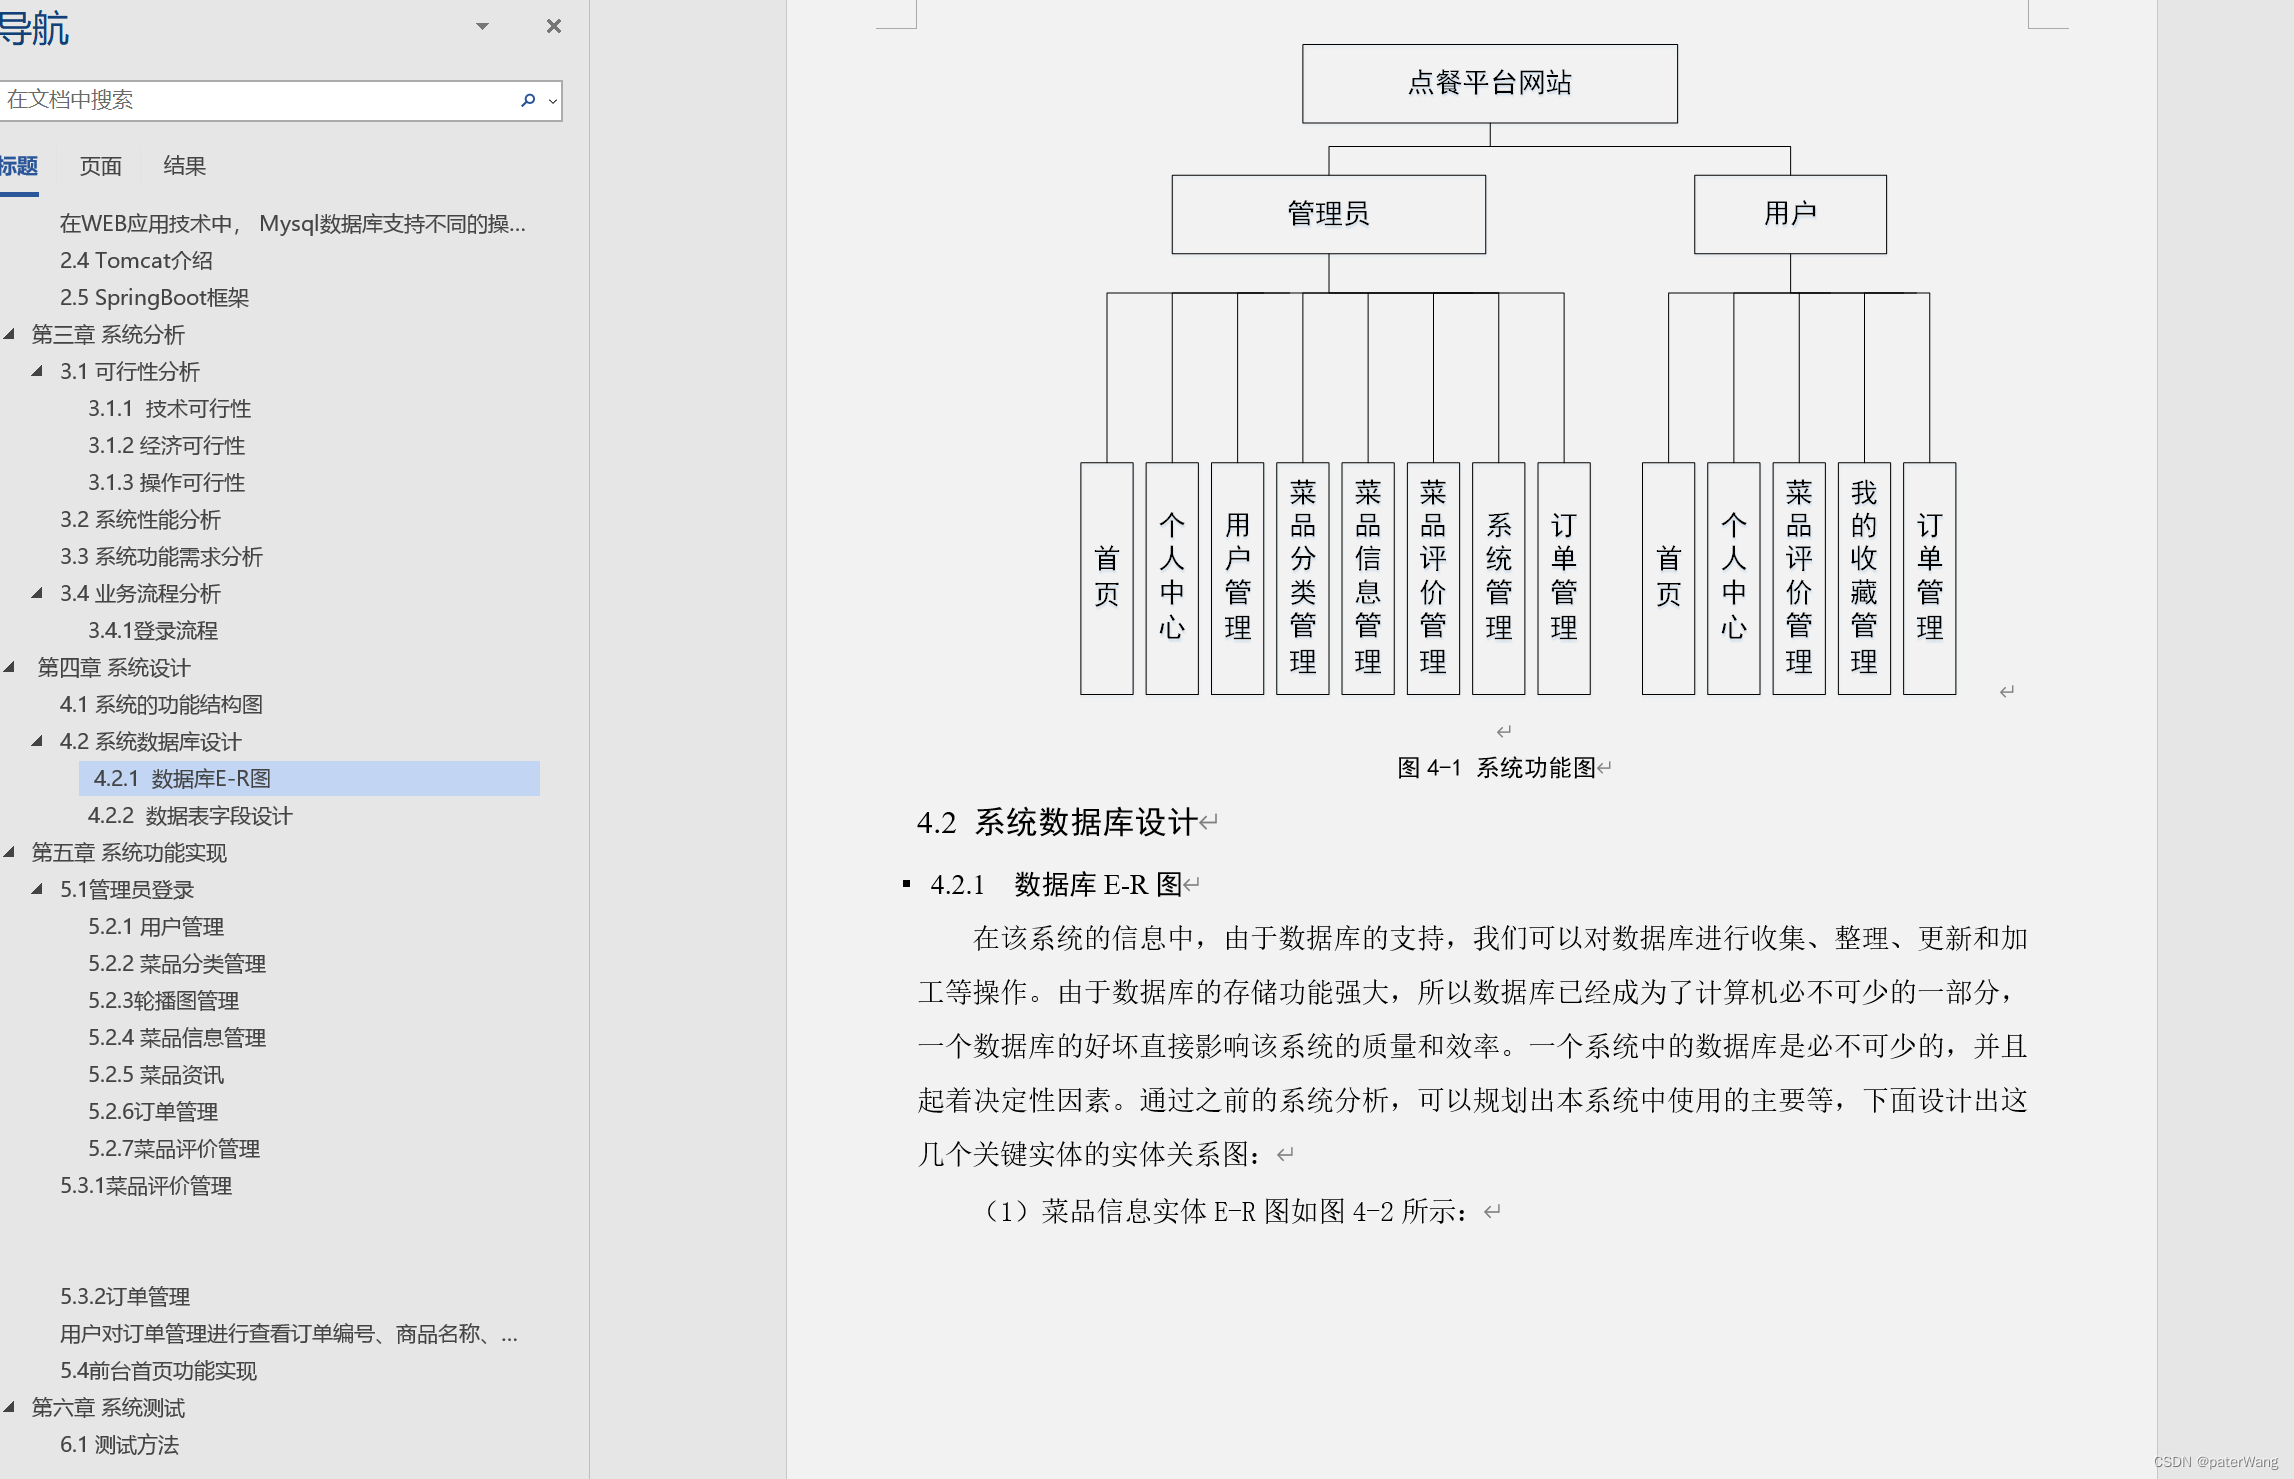Collapse the 4.2 系统数据库设计 section

[37, 741]
